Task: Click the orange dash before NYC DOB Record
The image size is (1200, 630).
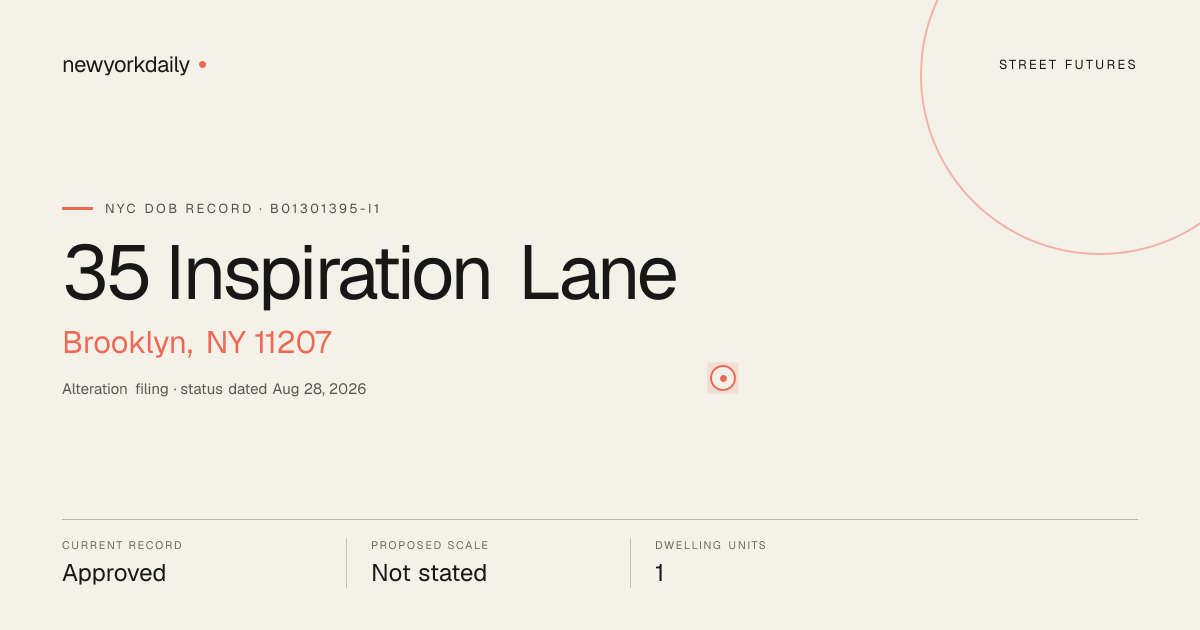Action: [x=77, y=208]
